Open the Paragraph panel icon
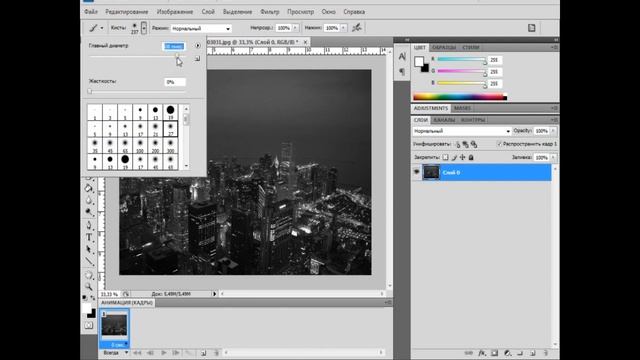The height and width of the screenshot is (360, 640). tap(402, 71)
